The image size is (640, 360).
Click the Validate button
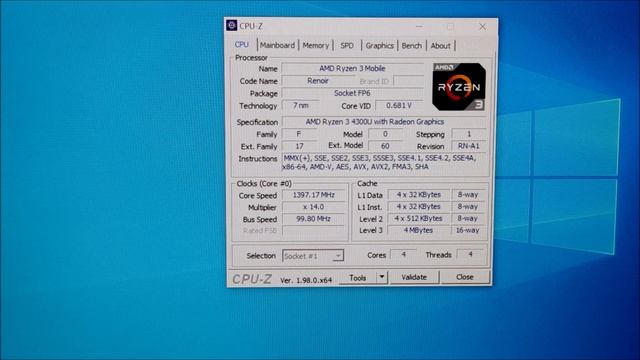click(414, 277)
